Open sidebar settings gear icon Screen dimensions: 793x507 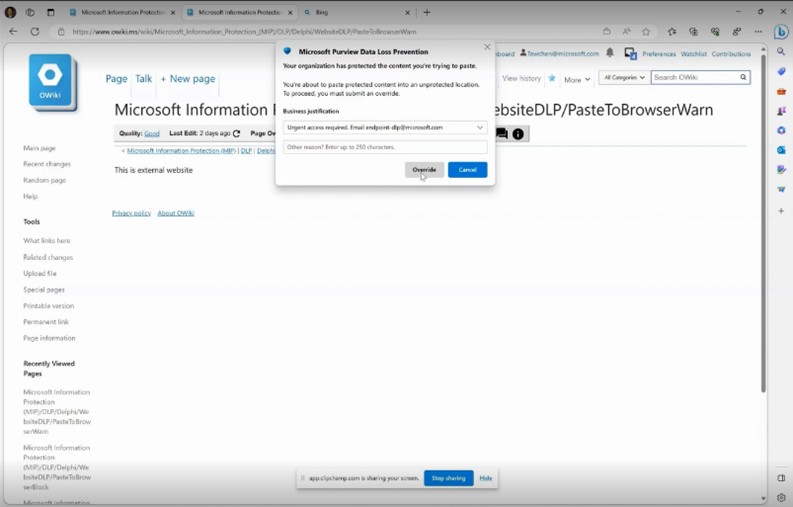[x=781, y=497]
